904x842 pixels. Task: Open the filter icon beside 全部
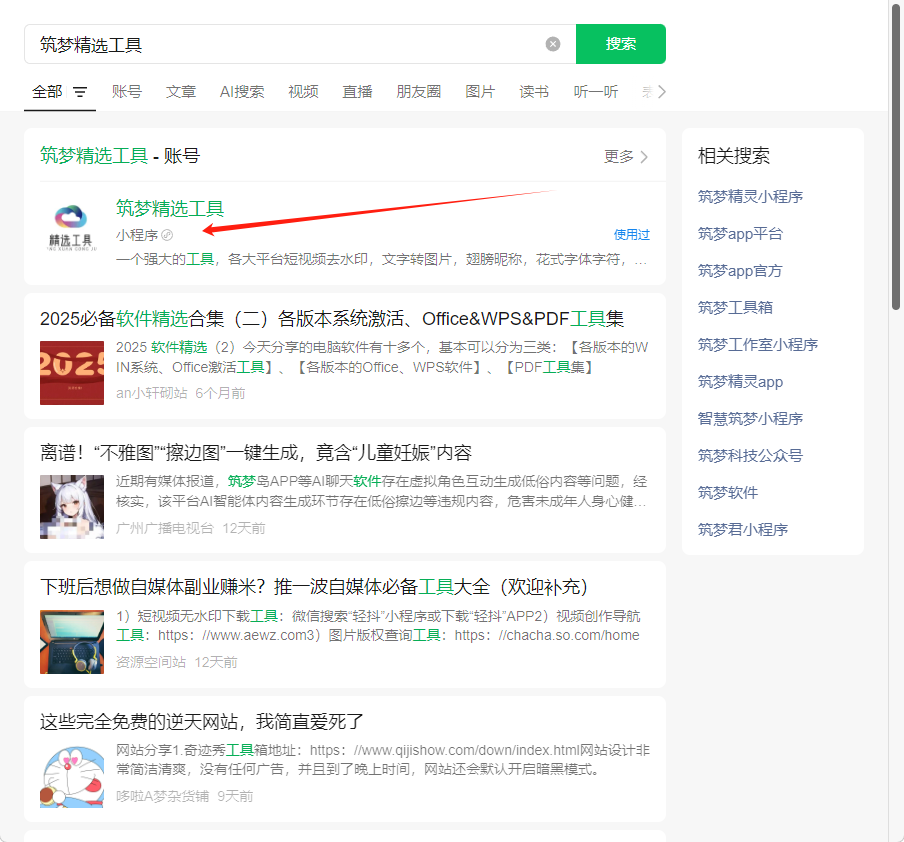(x=80, y=92)
